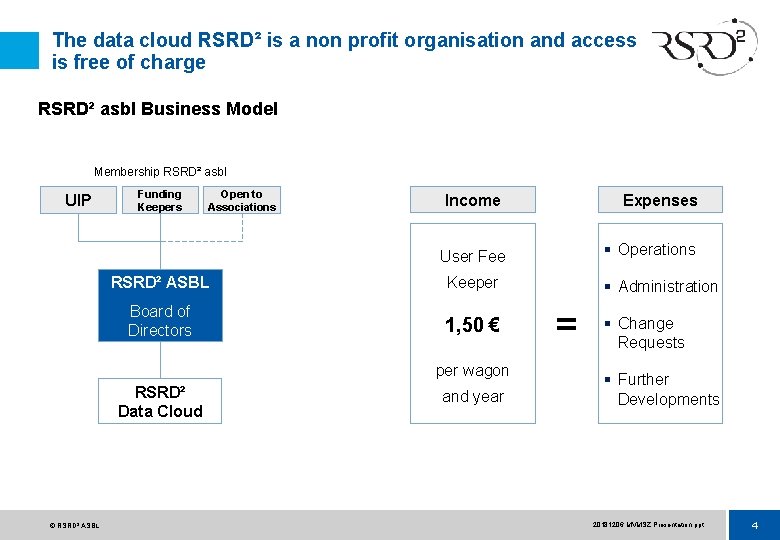Click the RSRD² Data Cloud box
The height and width of the screenshot is (540, 780).
(x=160, y=401)
